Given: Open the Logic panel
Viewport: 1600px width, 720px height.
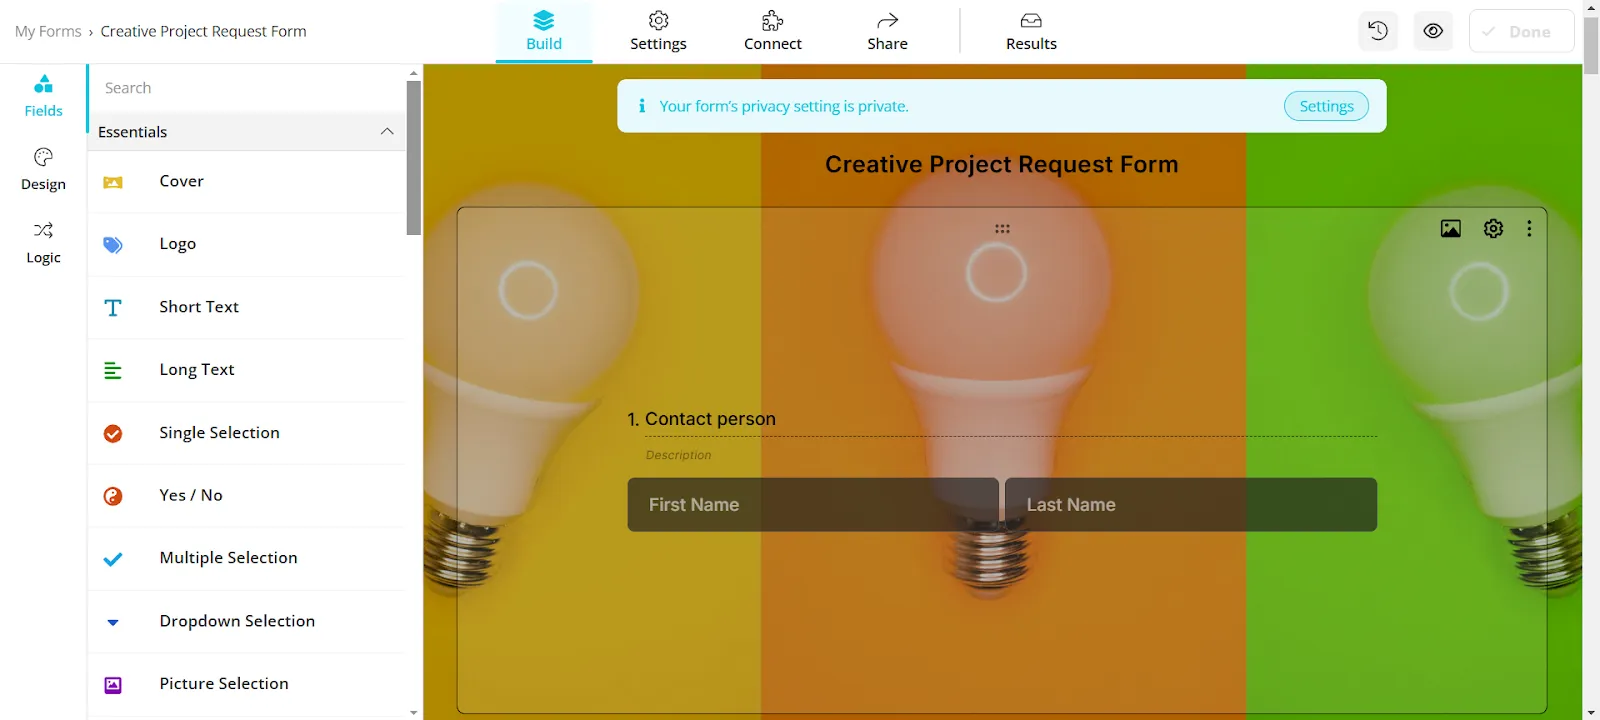Looking at the screenshot, I should [x=43, y=243].
